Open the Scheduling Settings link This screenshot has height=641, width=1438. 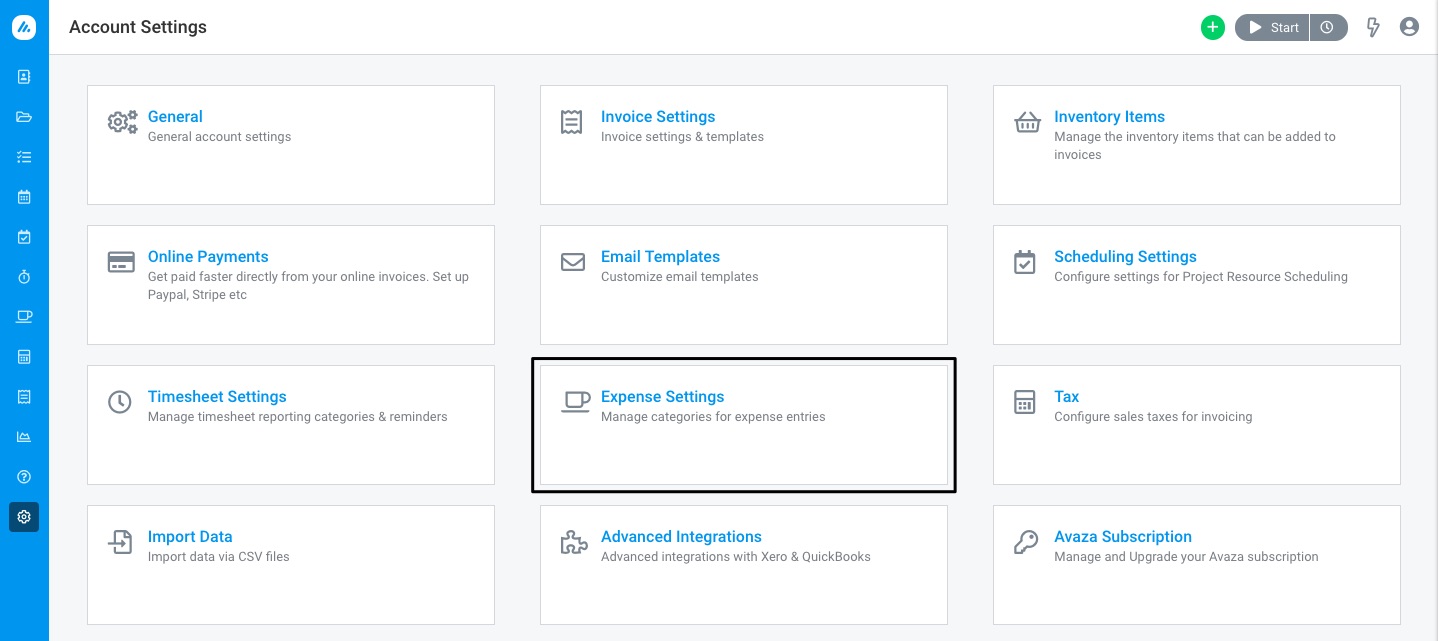pos(1125,257)
